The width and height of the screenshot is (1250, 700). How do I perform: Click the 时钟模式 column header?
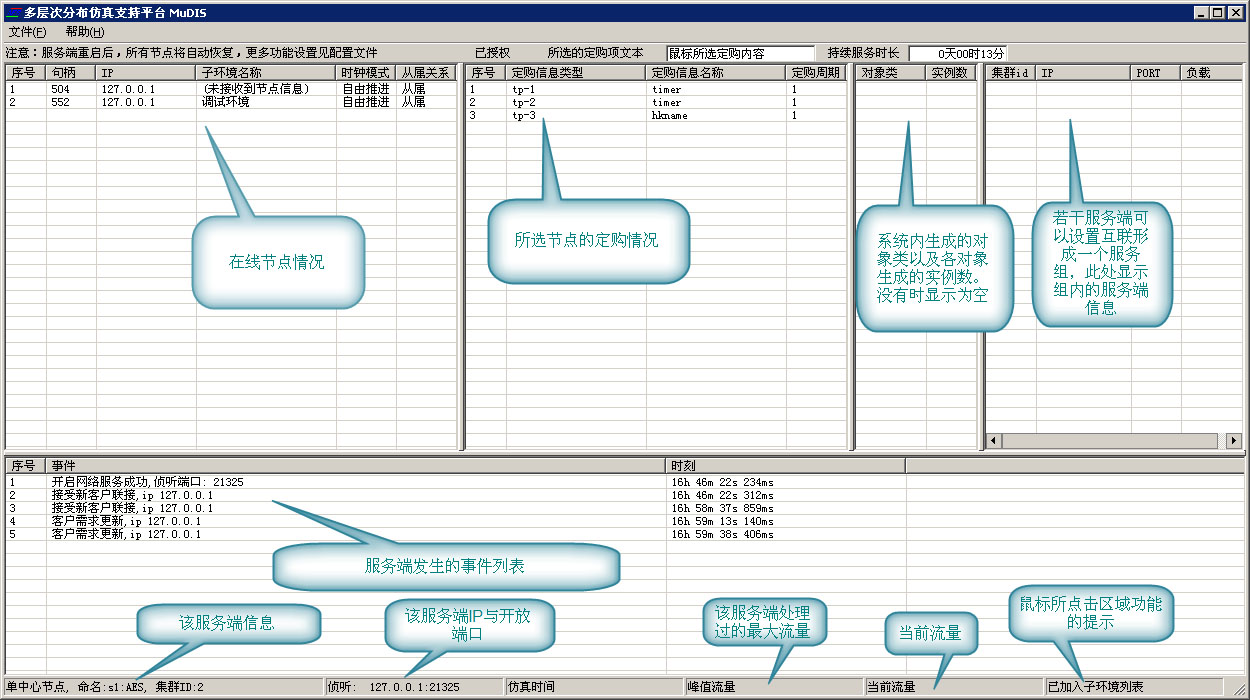click(365, 73)
